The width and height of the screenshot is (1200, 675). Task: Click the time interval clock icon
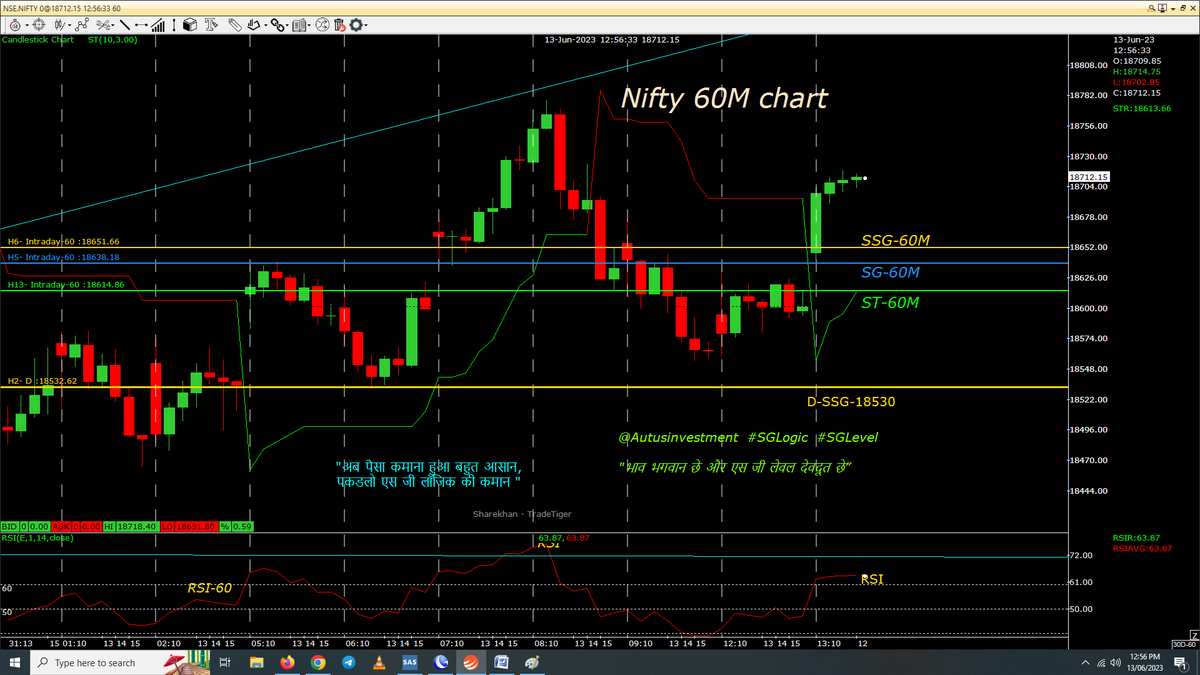15,25
